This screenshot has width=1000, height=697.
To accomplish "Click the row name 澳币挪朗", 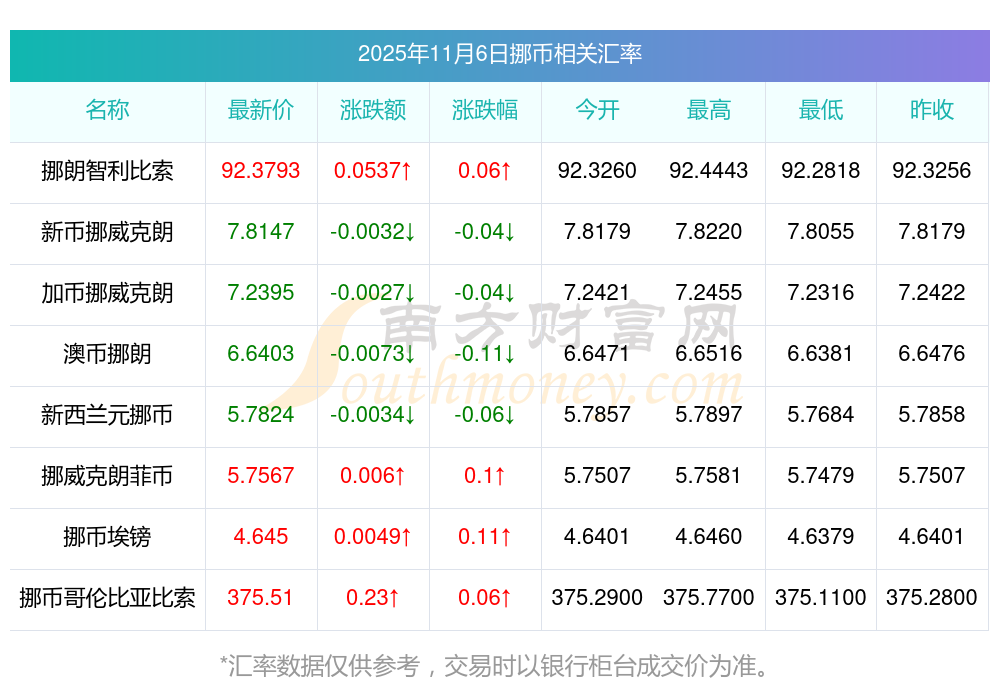I will pos(107,353).
